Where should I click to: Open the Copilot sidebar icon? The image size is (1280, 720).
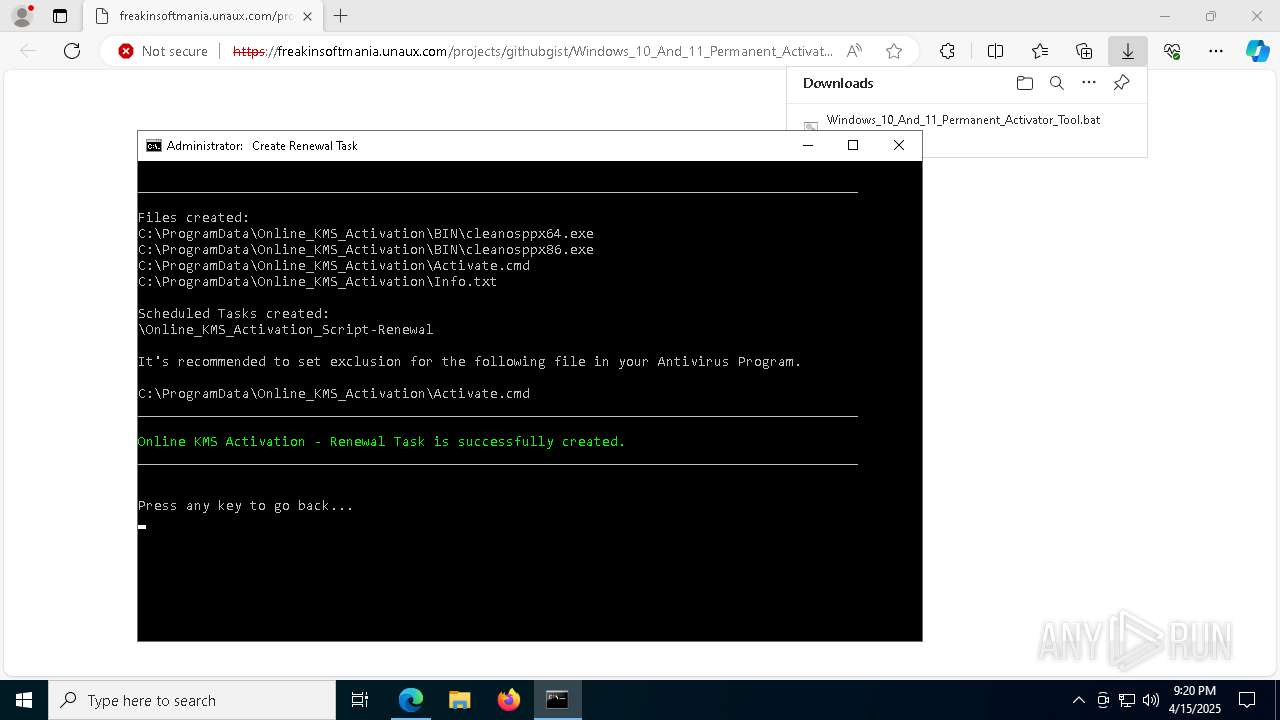point(1257,51)
